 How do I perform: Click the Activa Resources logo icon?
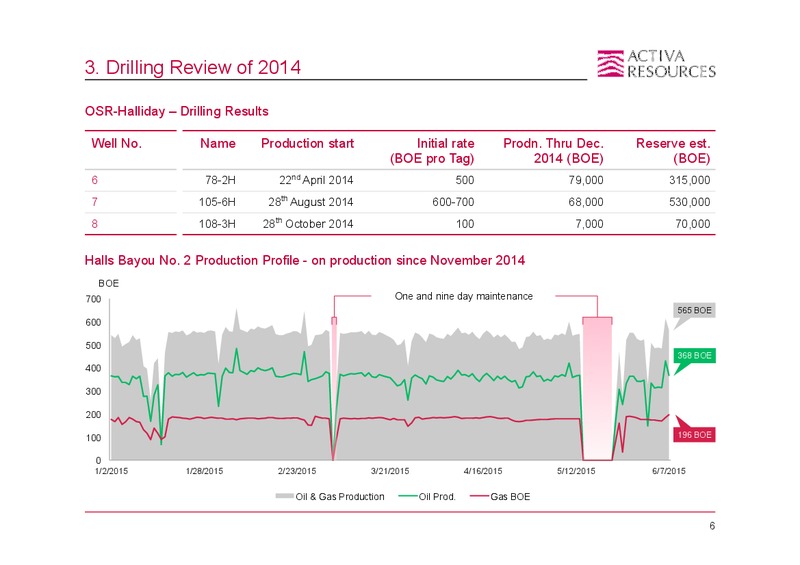click(x=610, y=63)
